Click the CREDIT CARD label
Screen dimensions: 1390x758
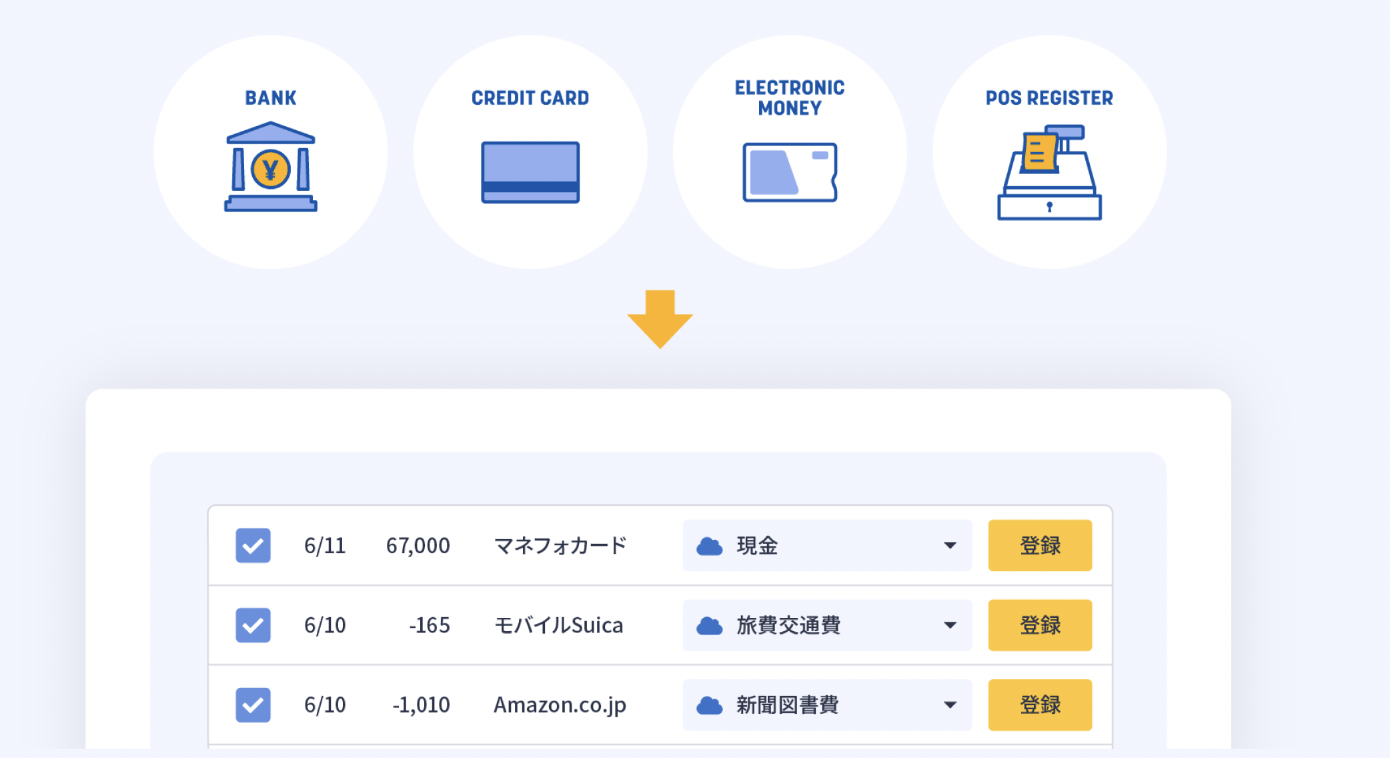[x=530, y=98]
